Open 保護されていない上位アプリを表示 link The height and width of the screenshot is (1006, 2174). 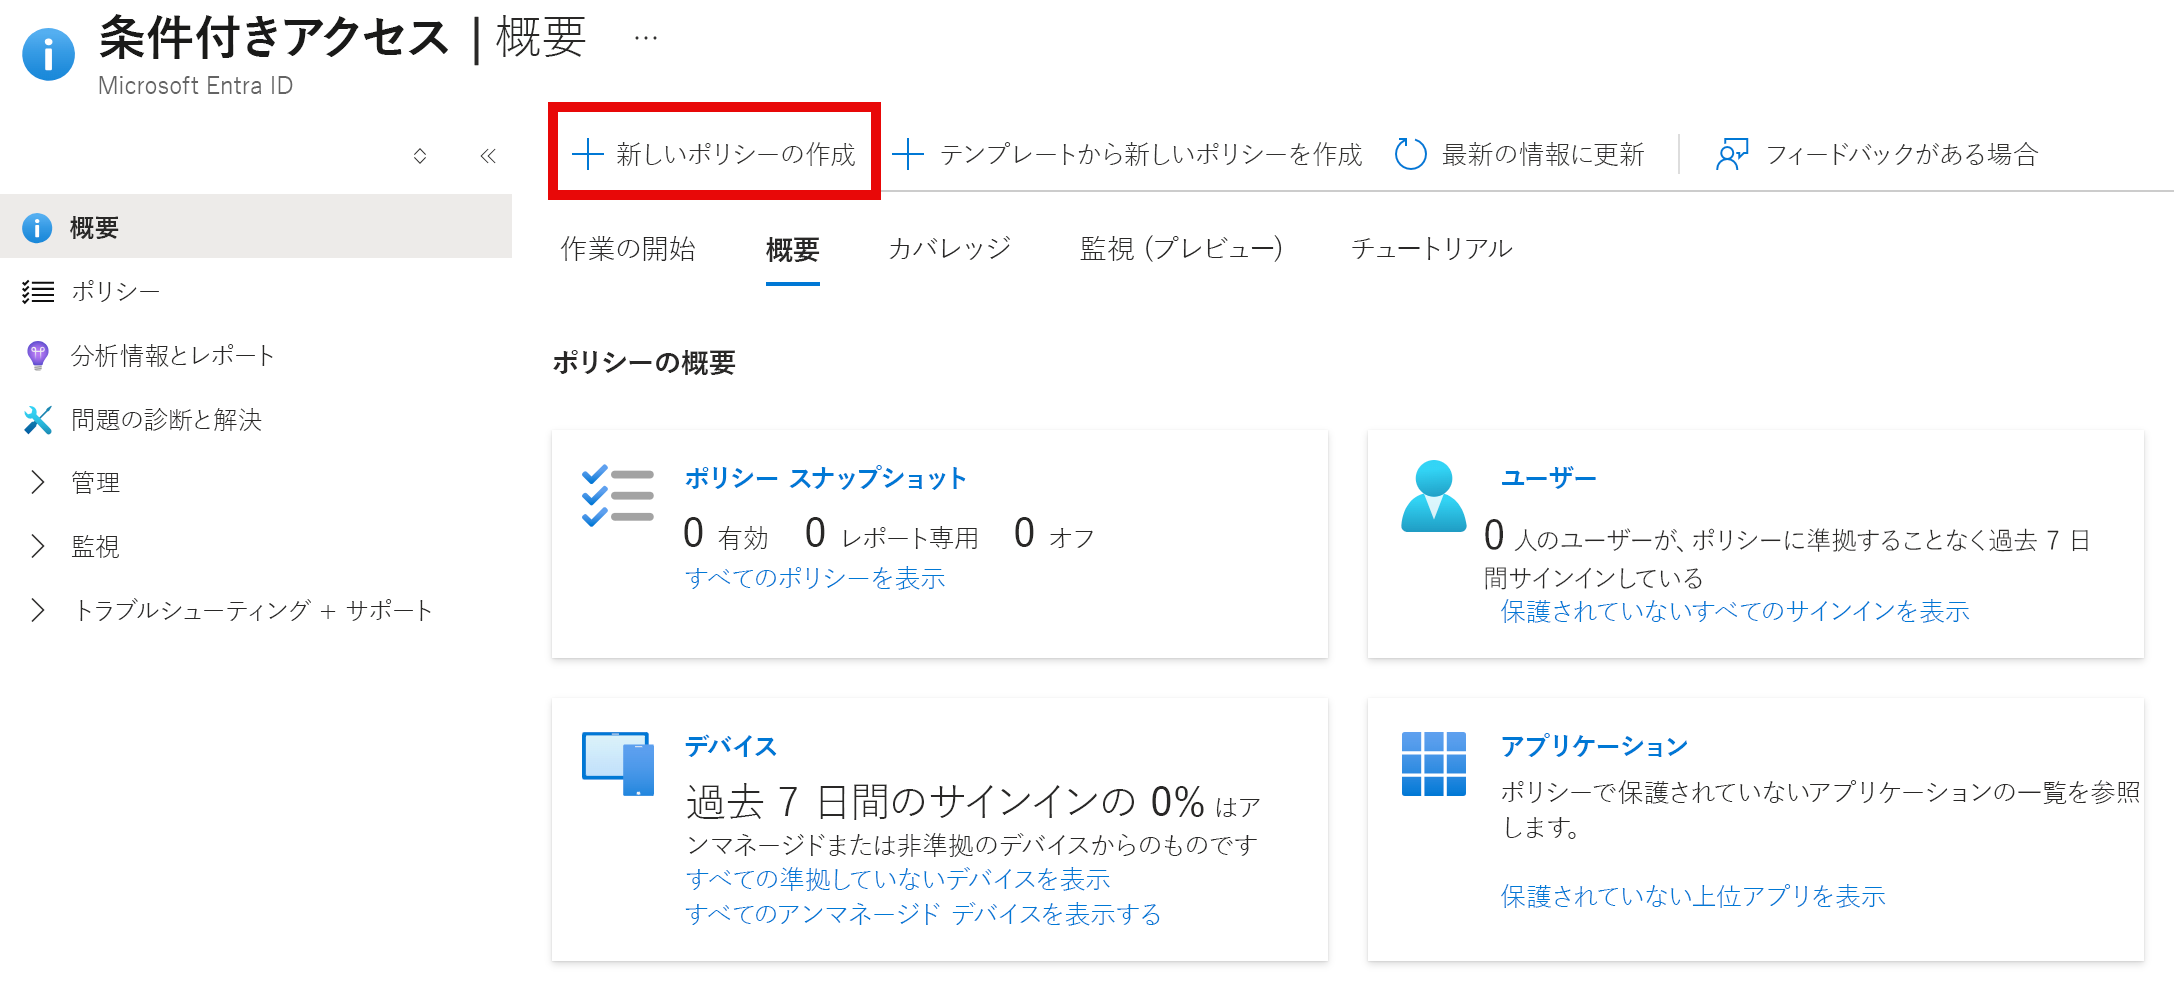pos(1693,896)
